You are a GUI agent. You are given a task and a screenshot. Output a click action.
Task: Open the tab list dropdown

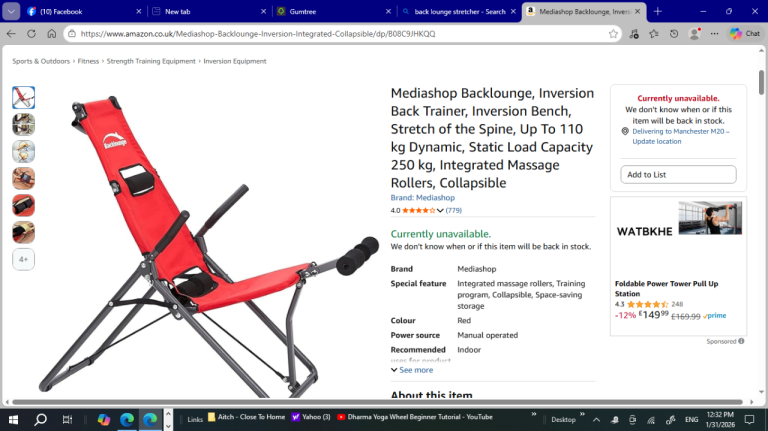tap(11, 11)
